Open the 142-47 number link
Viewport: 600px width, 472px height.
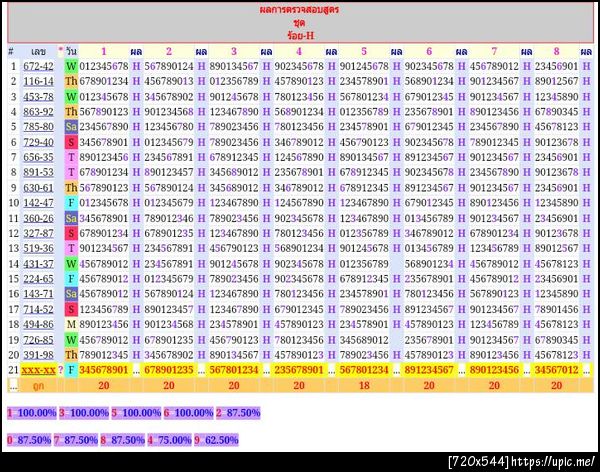point(38,203)
